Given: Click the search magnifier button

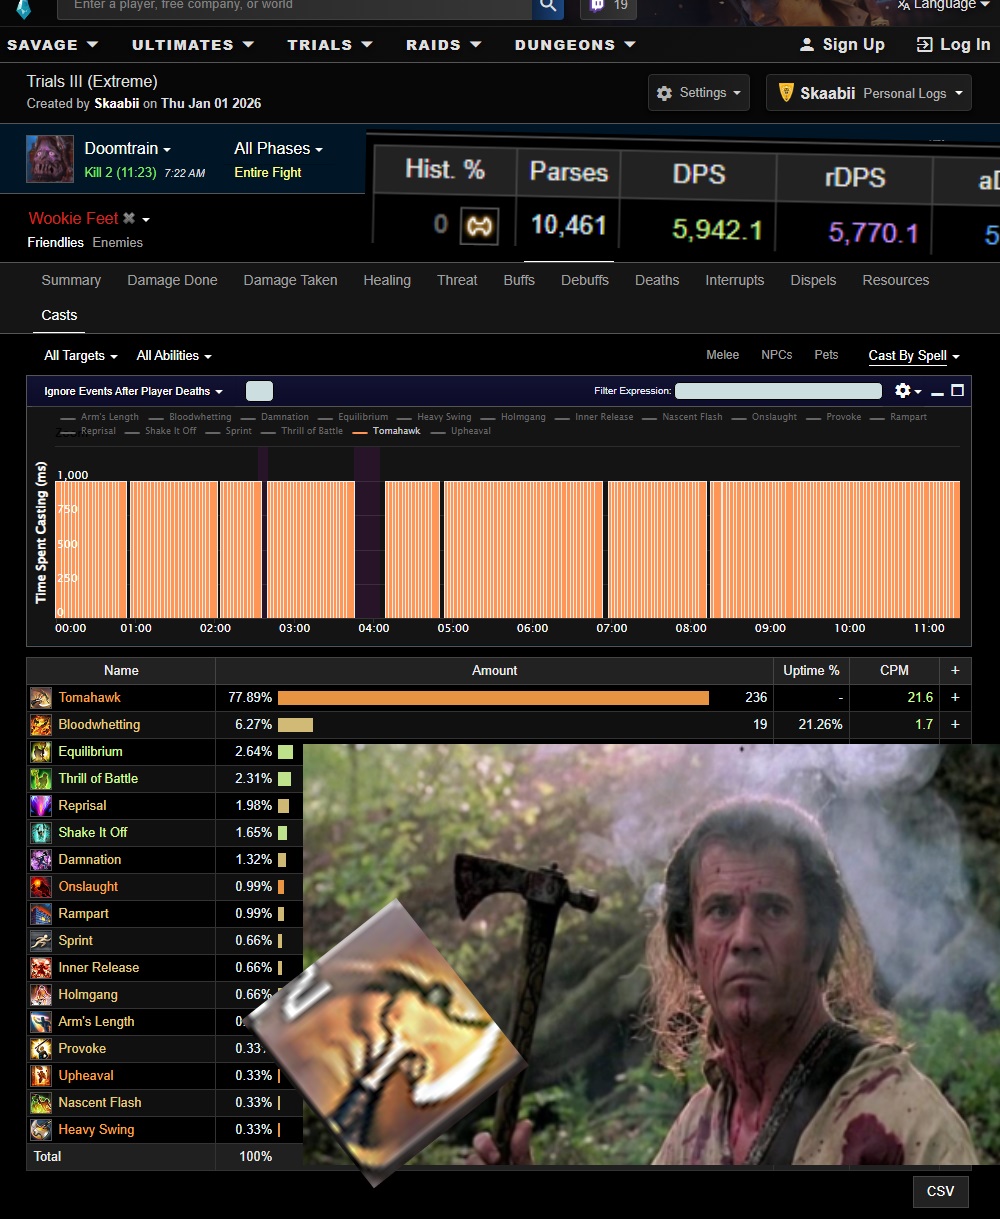Looking at the screenshot, I should (547, 6).
